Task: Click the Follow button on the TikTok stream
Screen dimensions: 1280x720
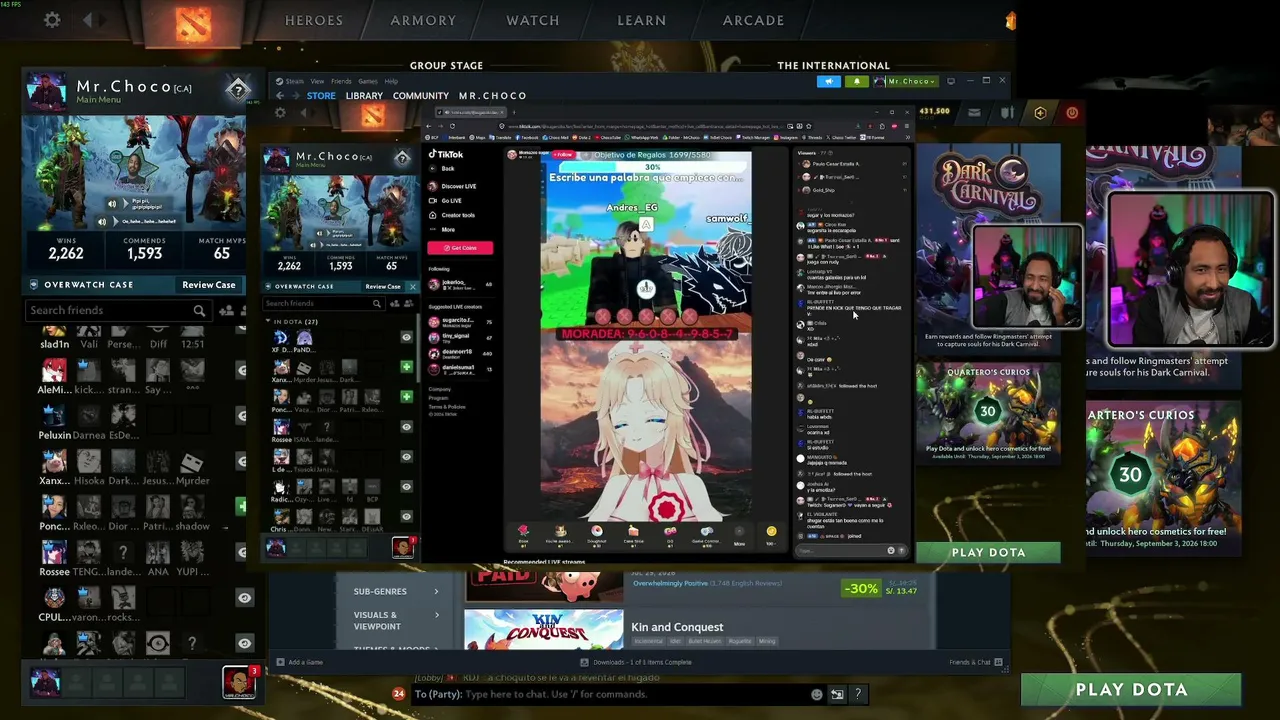Action: coord(564,155)
